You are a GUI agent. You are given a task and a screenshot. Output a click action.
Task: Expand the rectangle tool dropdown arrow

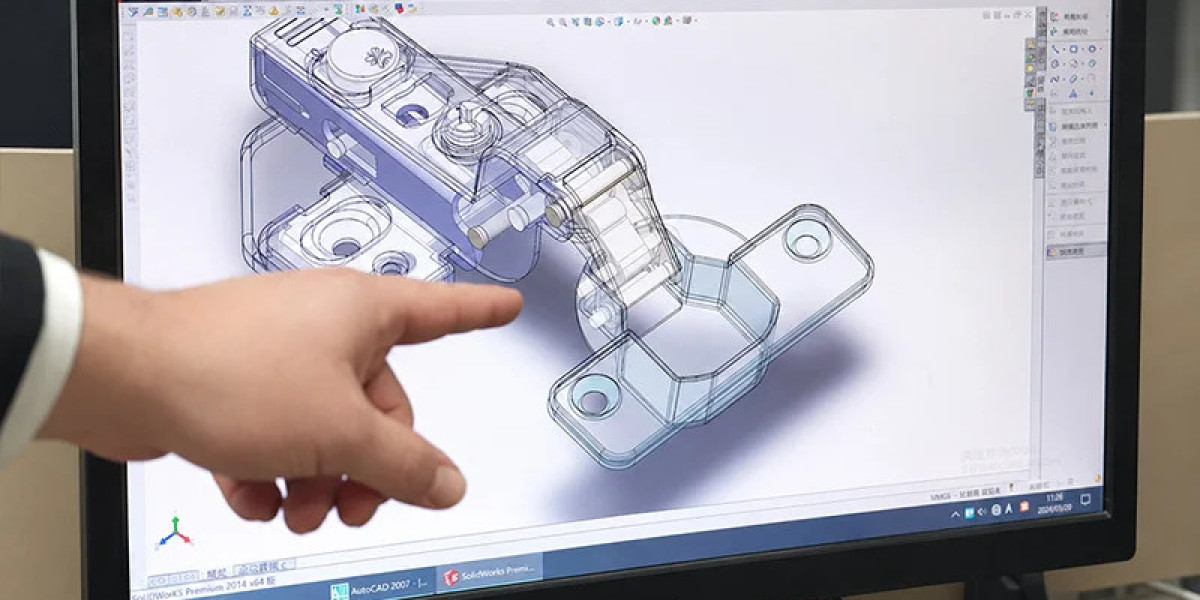(1083, 48)
